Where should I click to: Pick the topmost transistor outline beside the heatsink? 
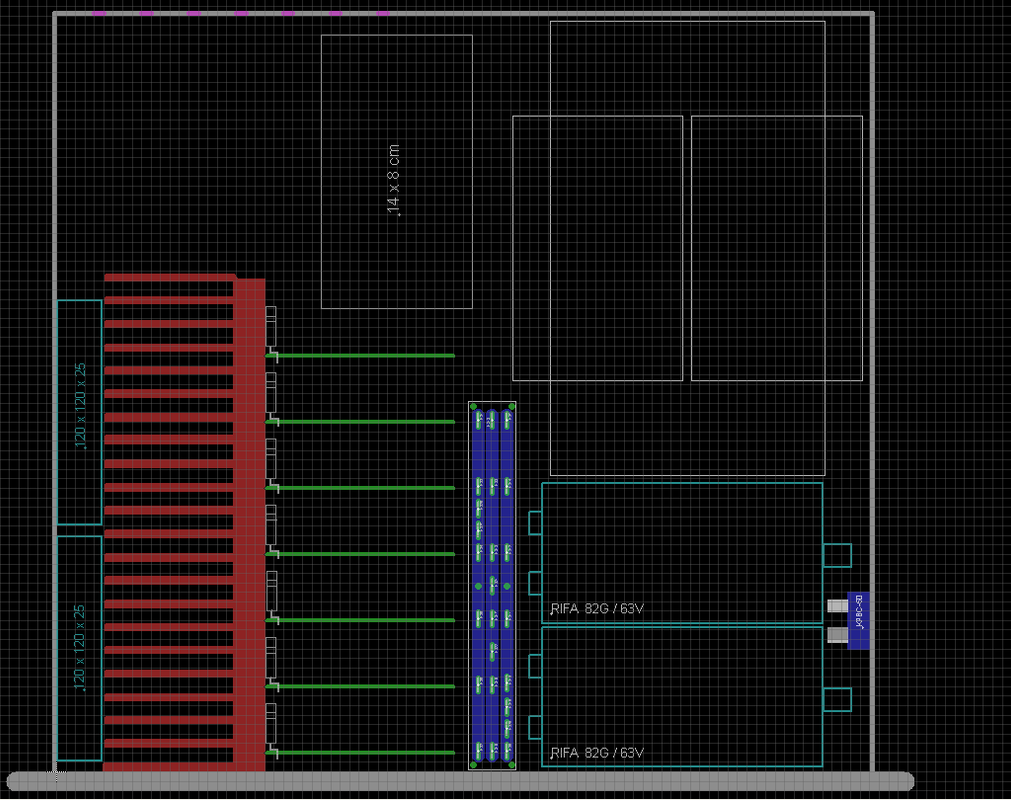point(271,327)
